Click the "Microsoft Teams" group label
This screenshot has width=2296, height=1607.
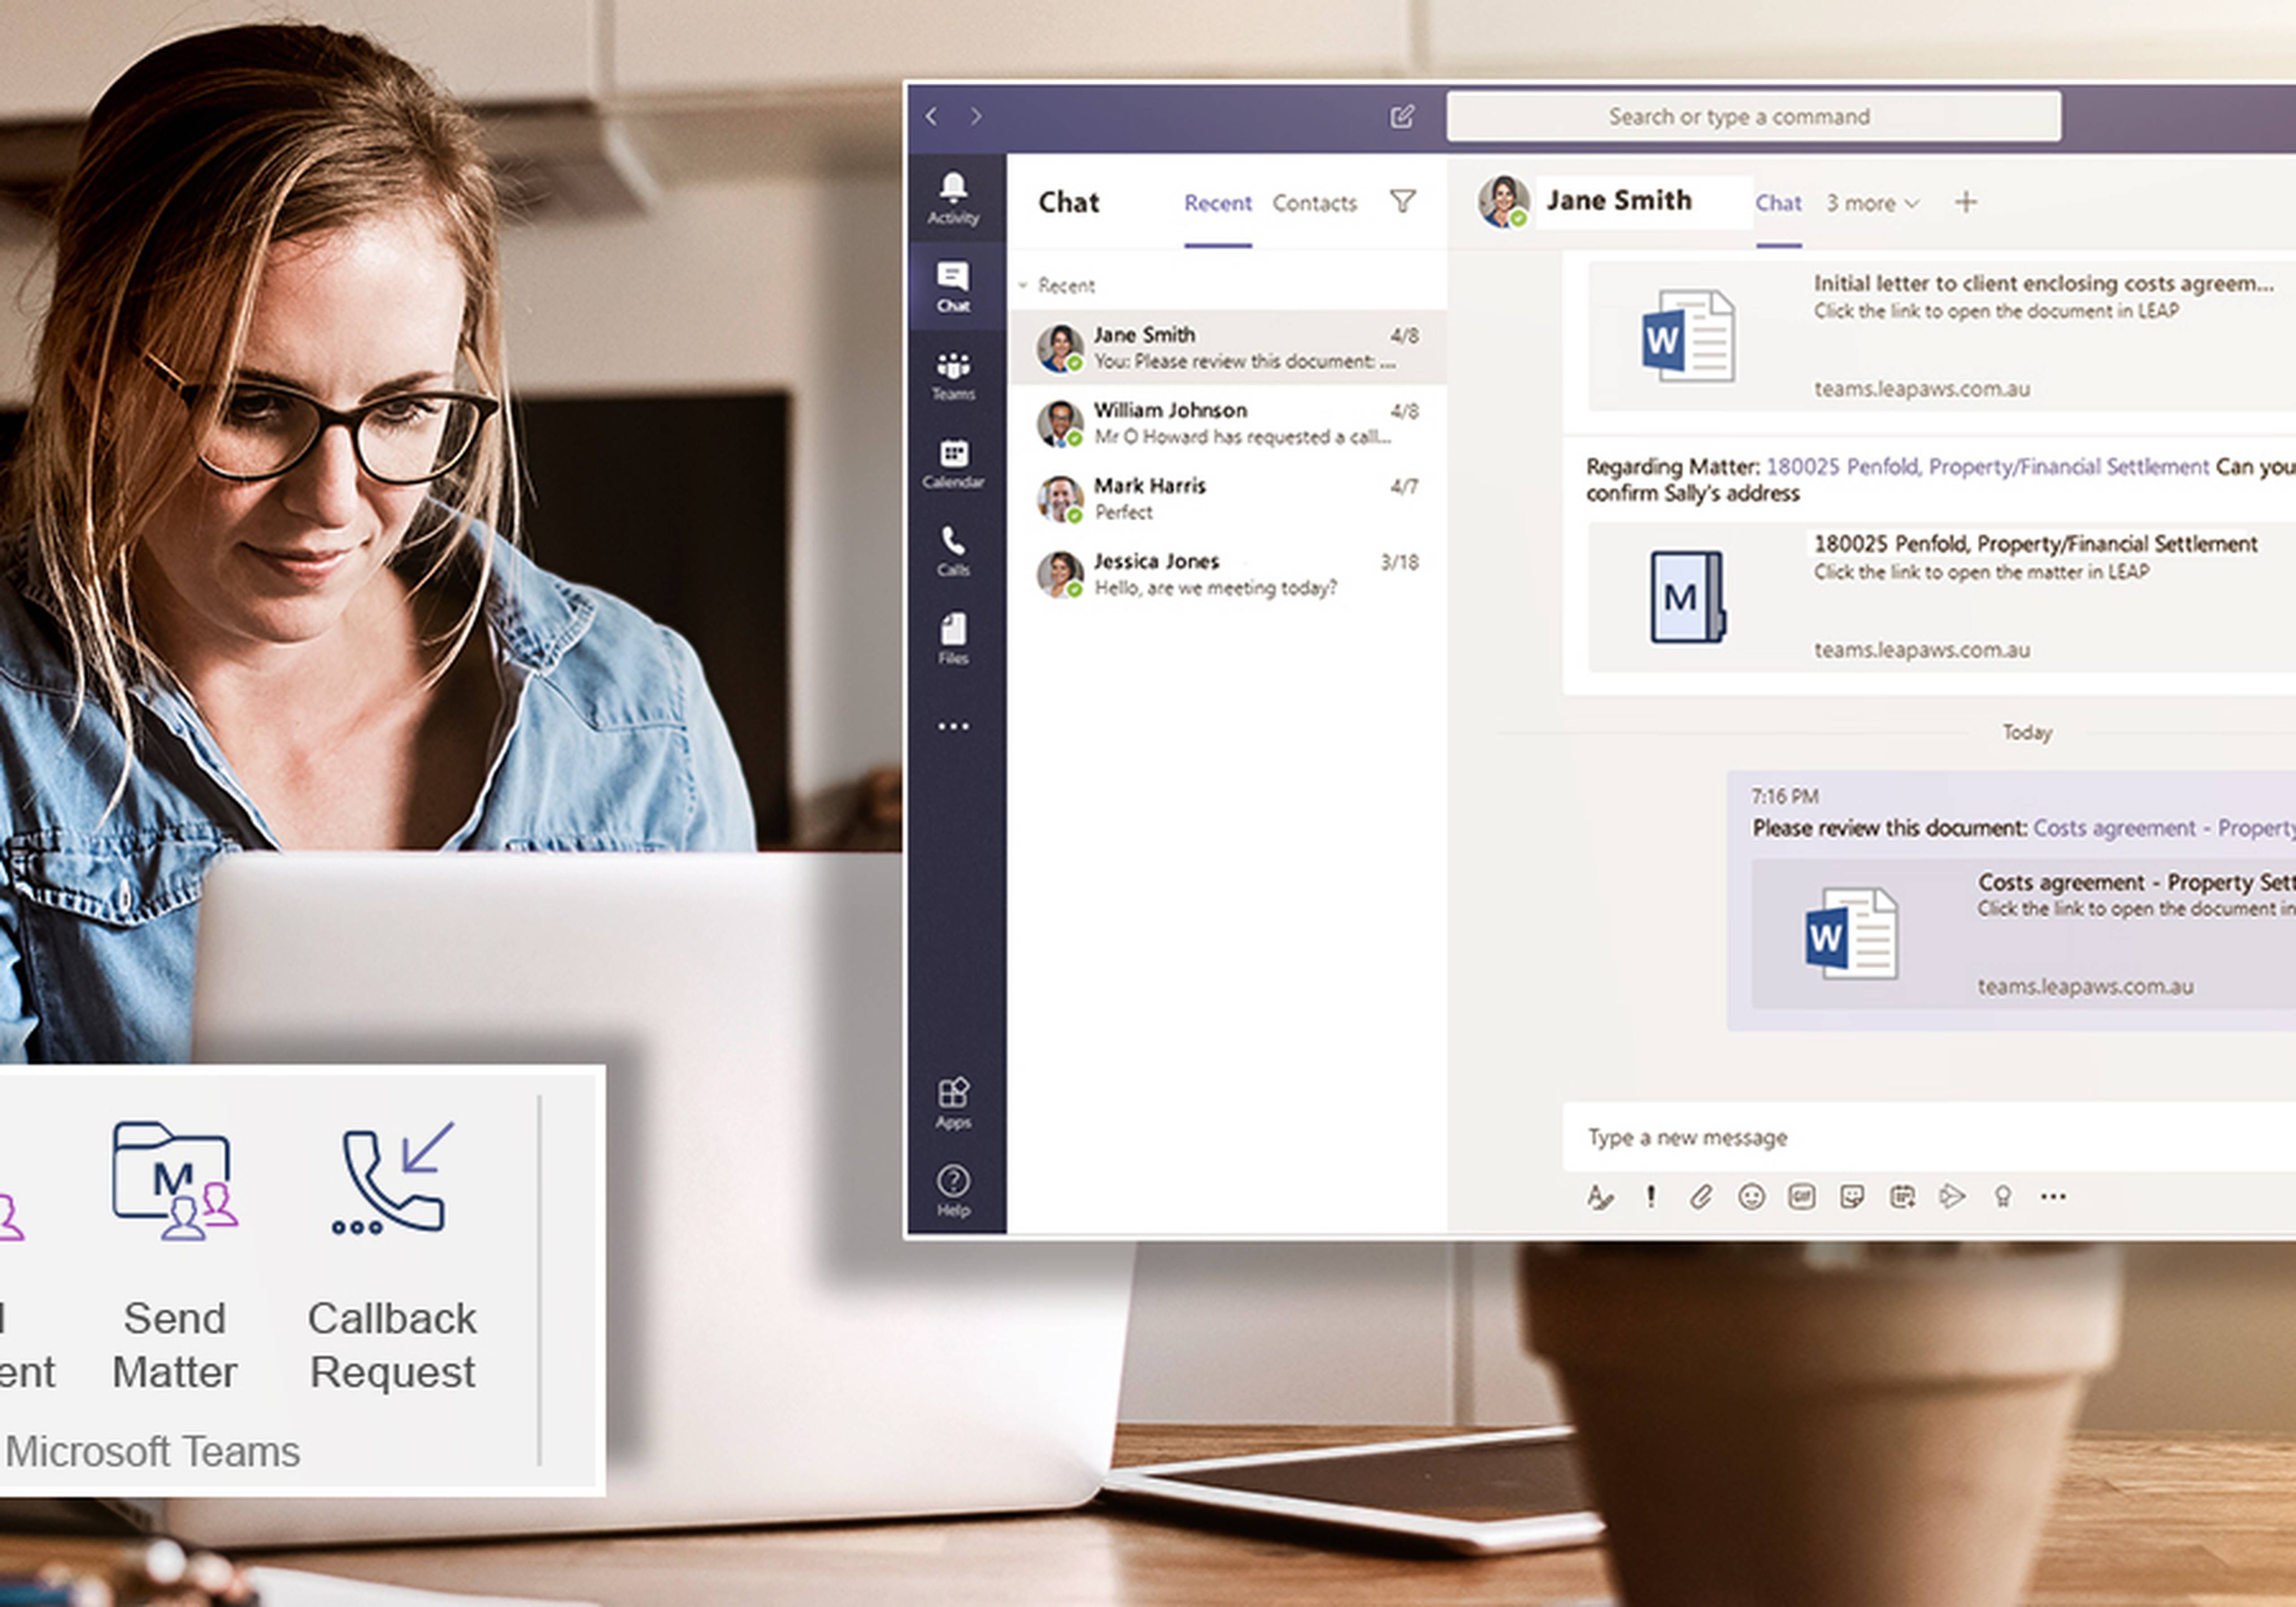point(153,1451)
